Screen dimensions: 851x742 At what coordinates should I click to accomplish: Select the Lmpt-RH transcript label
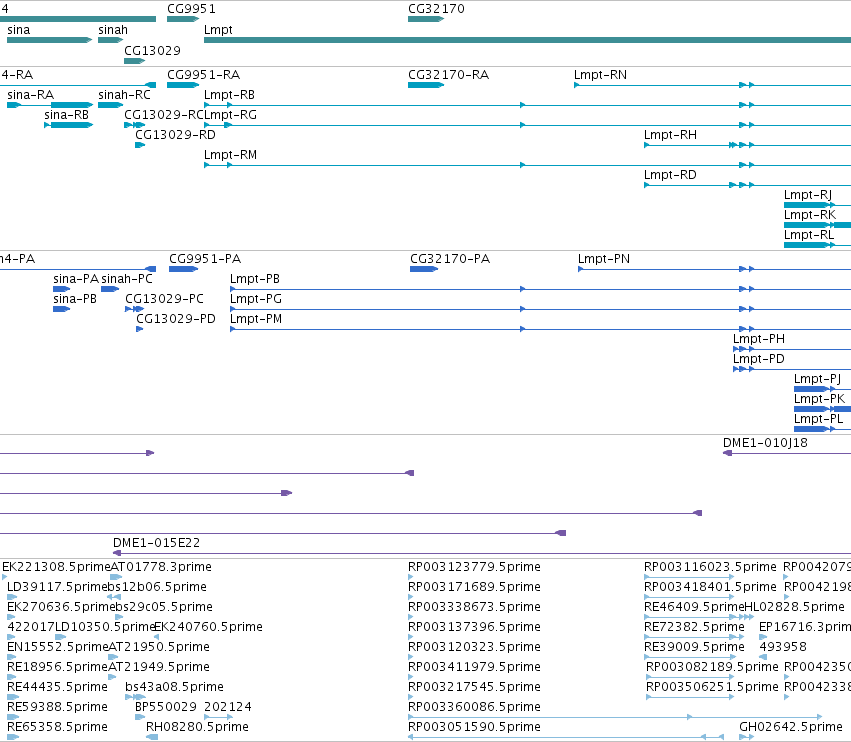point(670,135)
